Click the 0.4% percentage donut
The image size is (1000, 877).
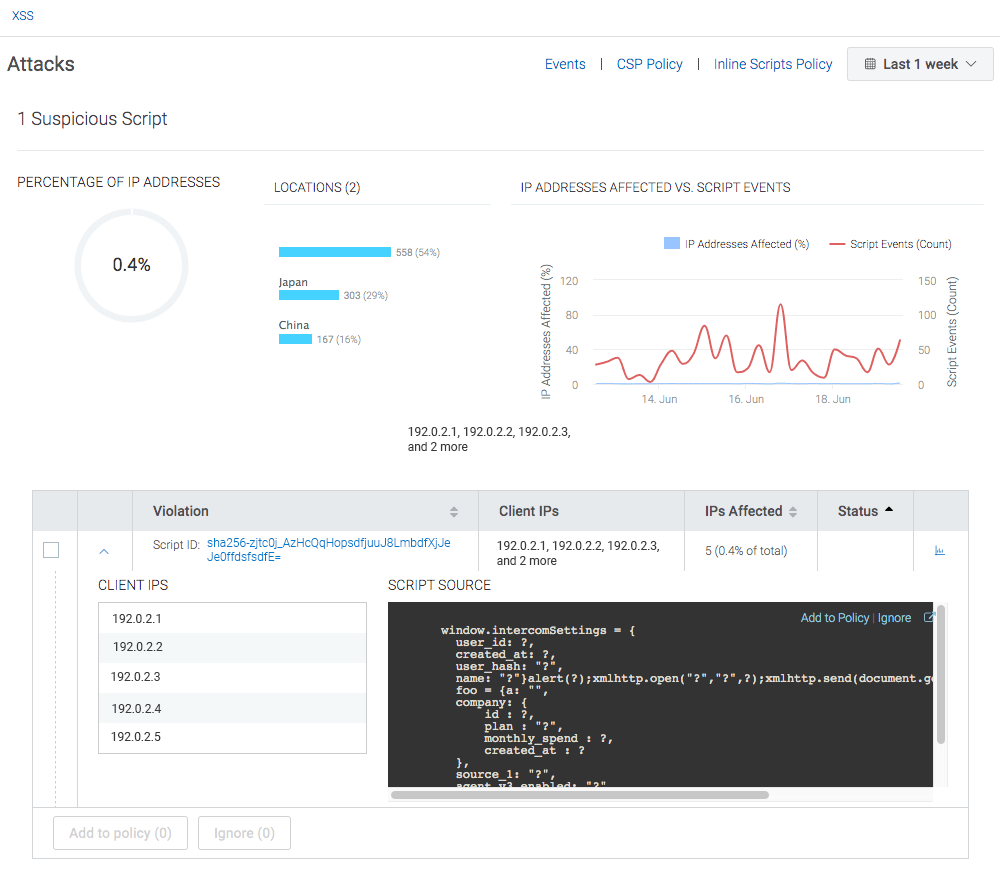131,265
